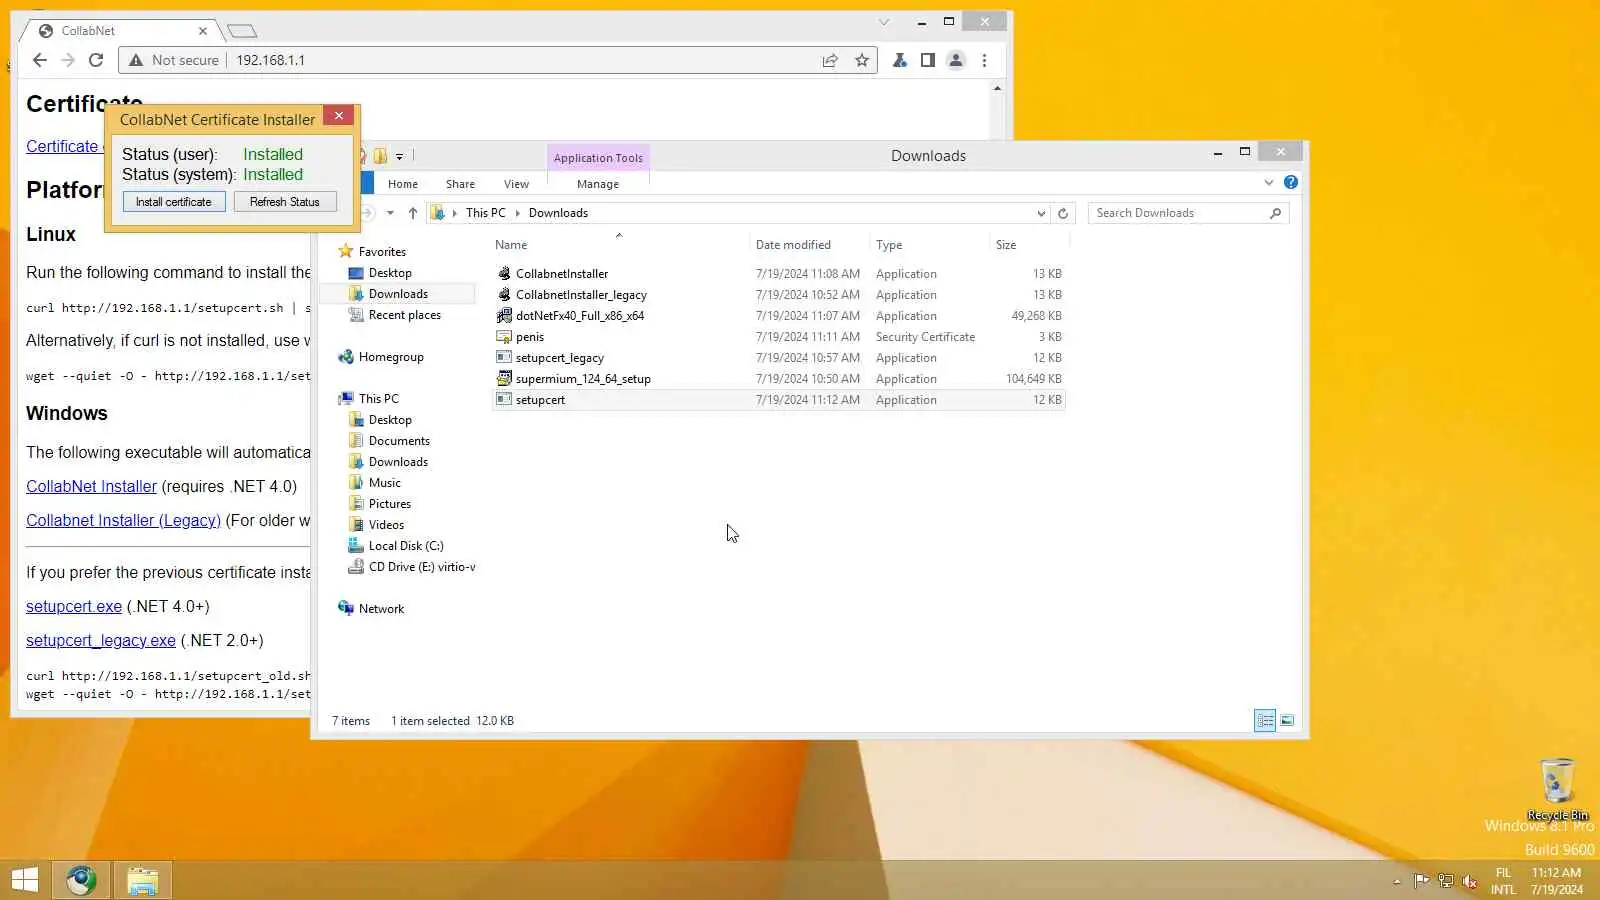
Task: Open the Home ribbon tab
Action: point(403,184)
